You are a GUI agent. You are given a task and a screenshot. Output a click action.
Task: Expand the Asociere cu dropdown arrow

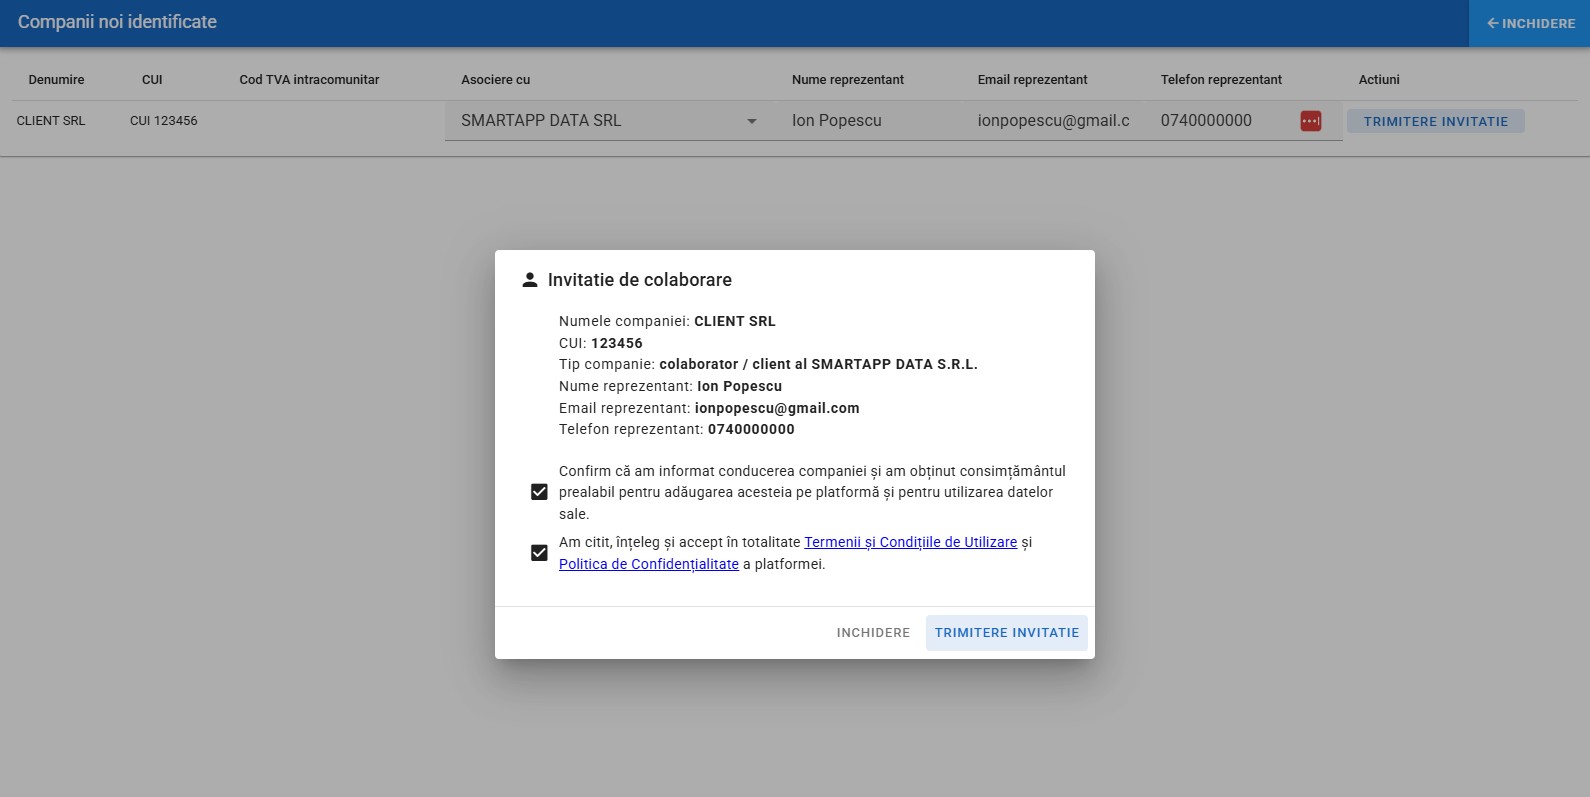(752, 121)
